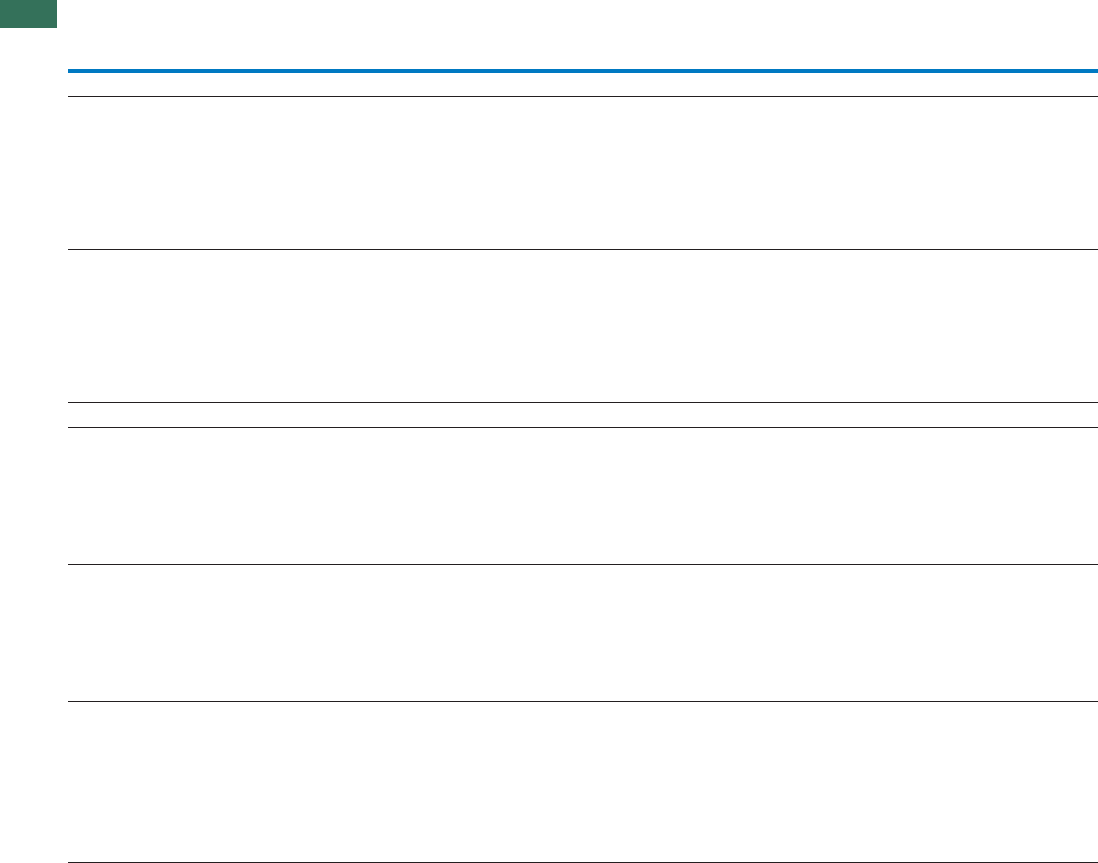
Task: Click the divider above the last row
Action: coord(582,702)
